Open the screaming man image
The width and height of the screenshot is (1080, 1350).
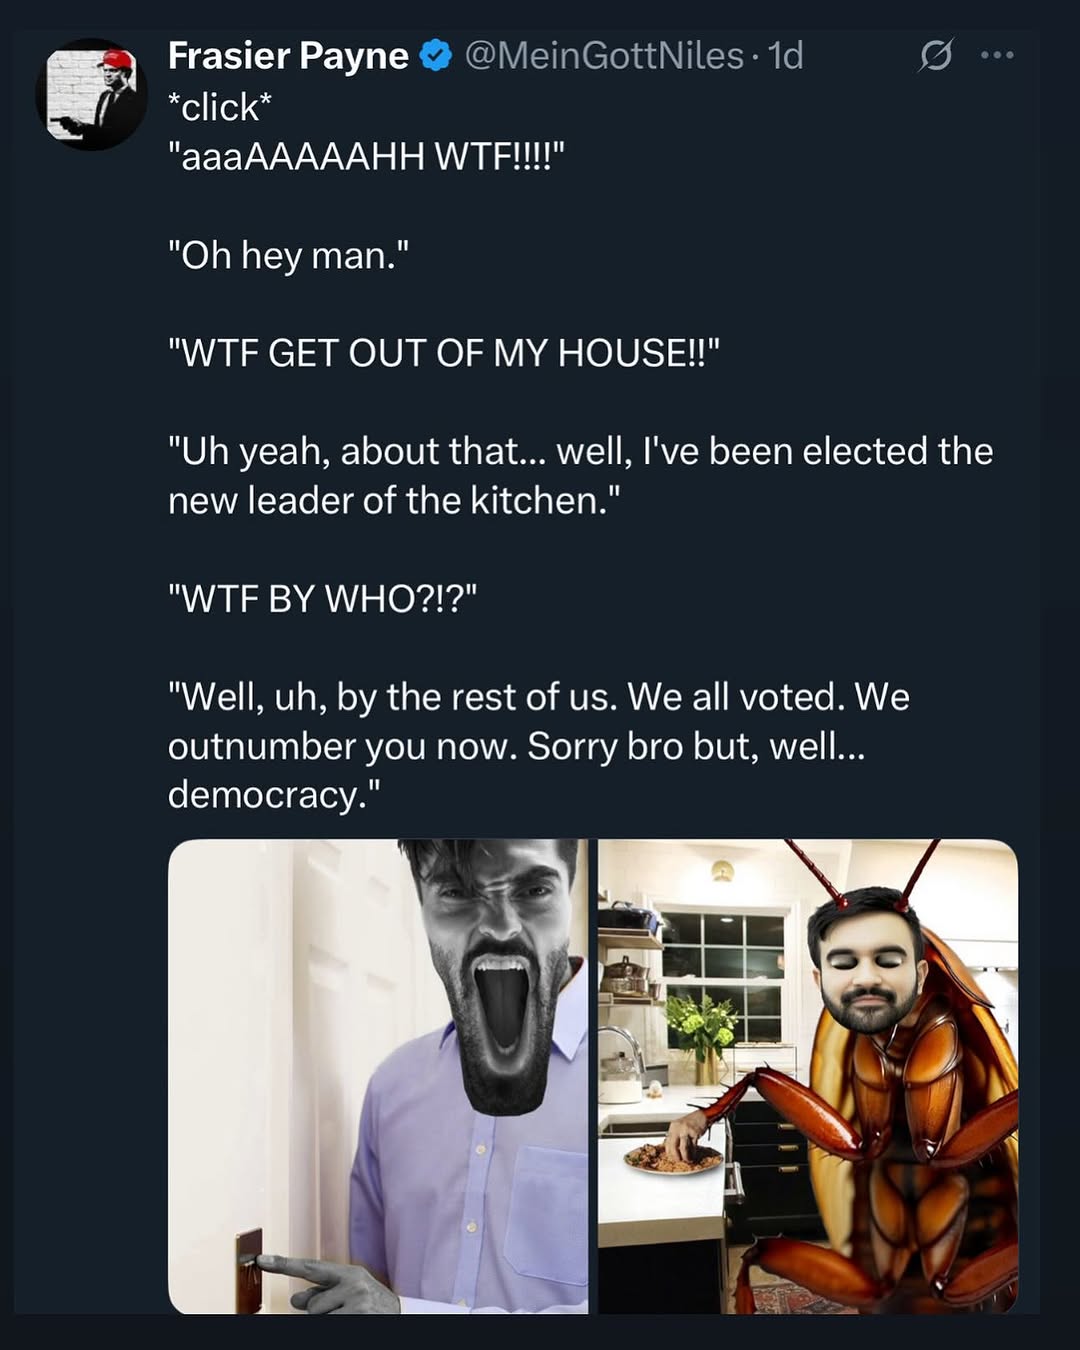(378, 1076)
